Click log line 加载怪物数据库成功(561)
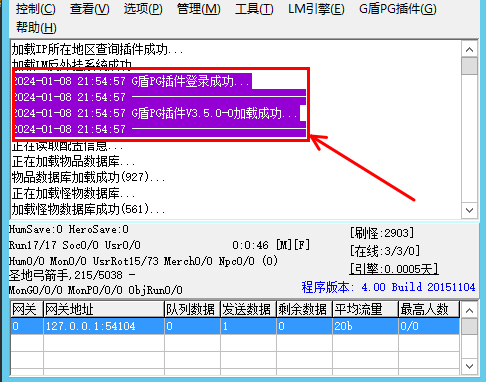 tap(88, 209)
